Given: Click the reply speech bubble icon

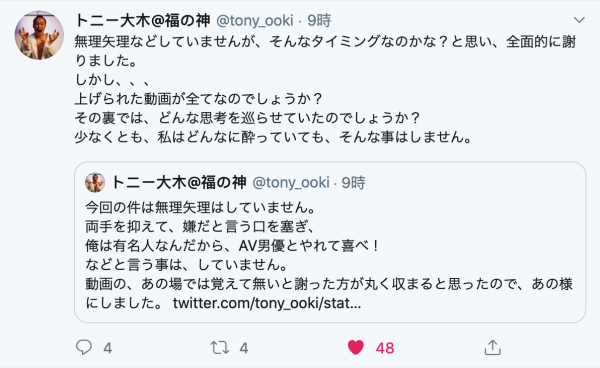Looking at the screenshot, I should click(x=84, y=347).
